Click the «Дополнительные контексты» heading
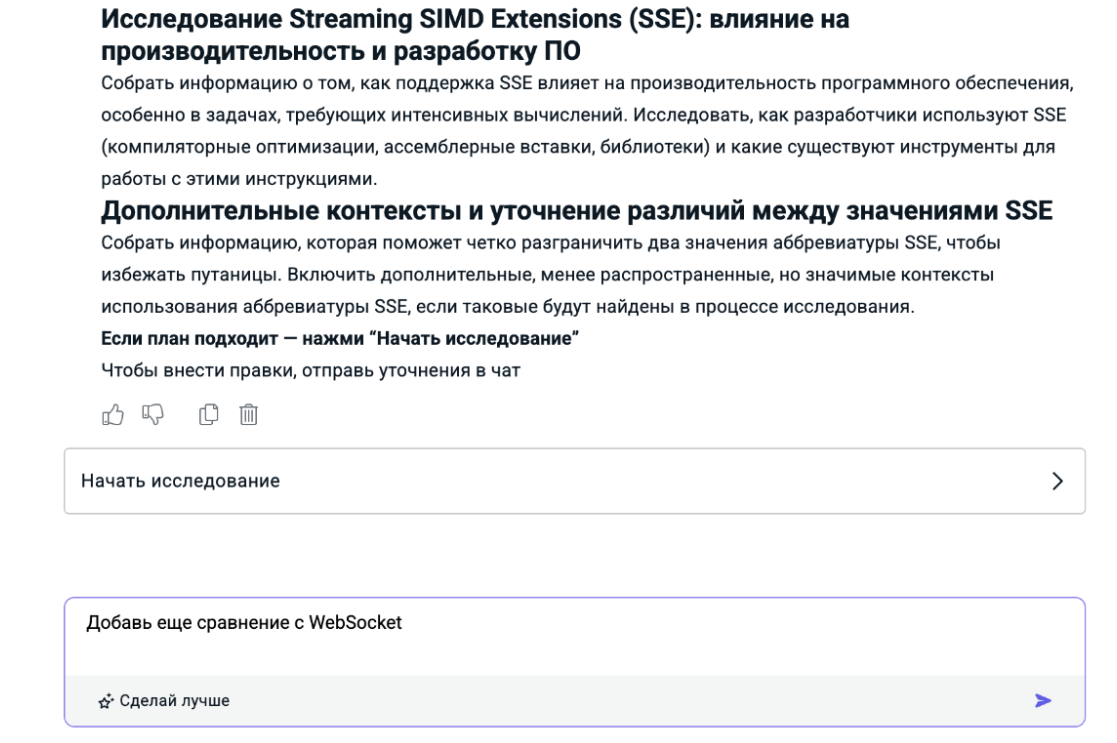This screenshot has height=743, width=1117. (x=577, y=212)
